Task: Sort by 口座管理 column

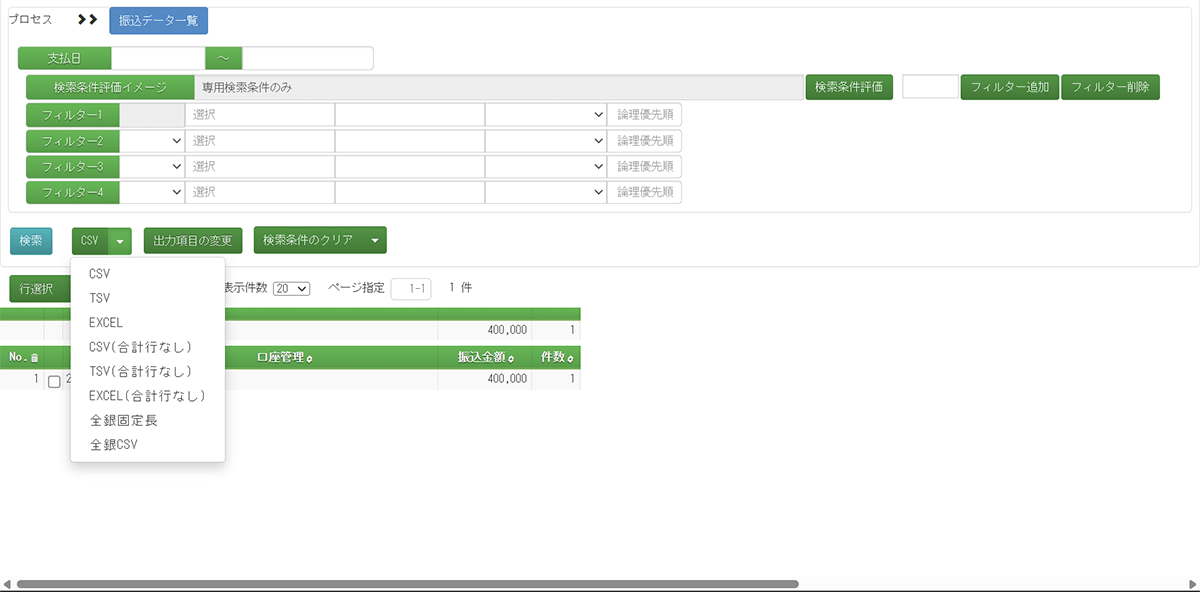Action: point(285,357)
